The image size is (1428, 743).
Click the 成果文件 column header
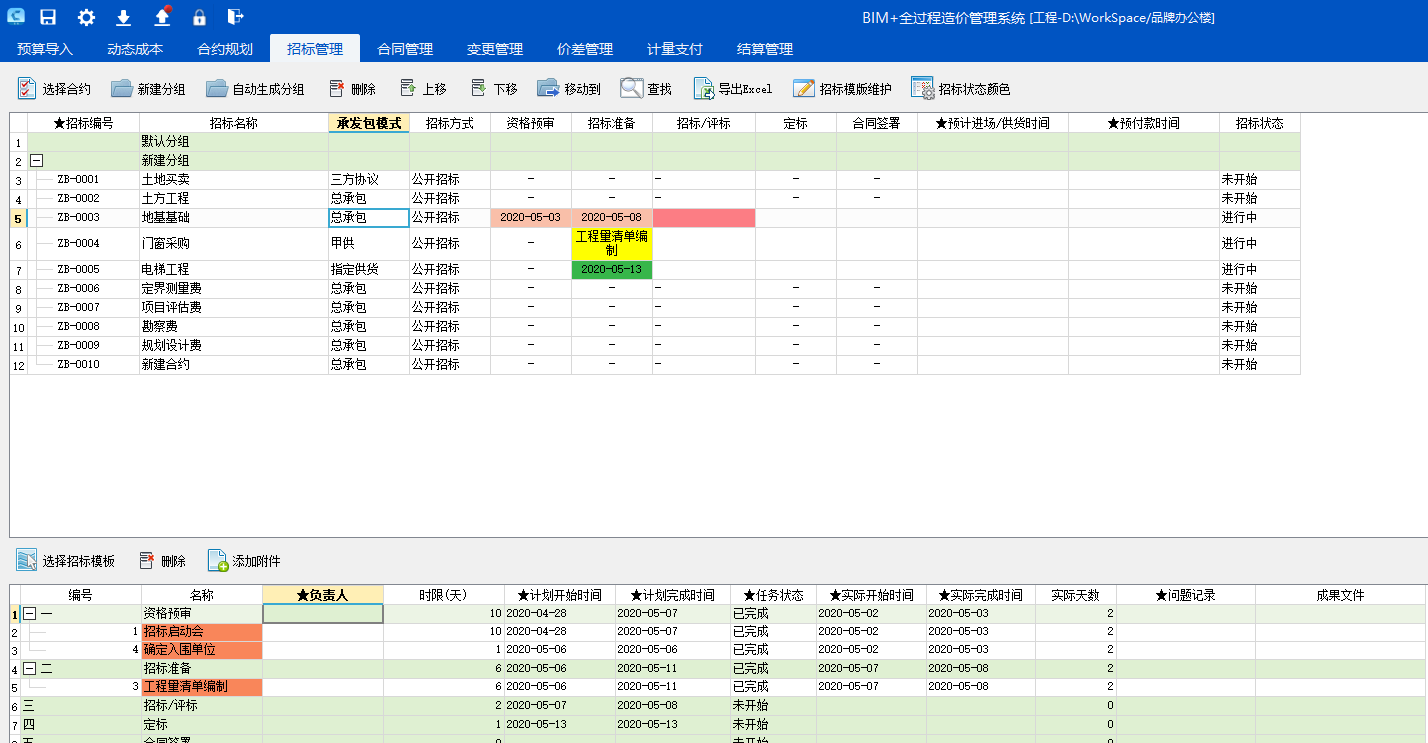(1340, 595)
